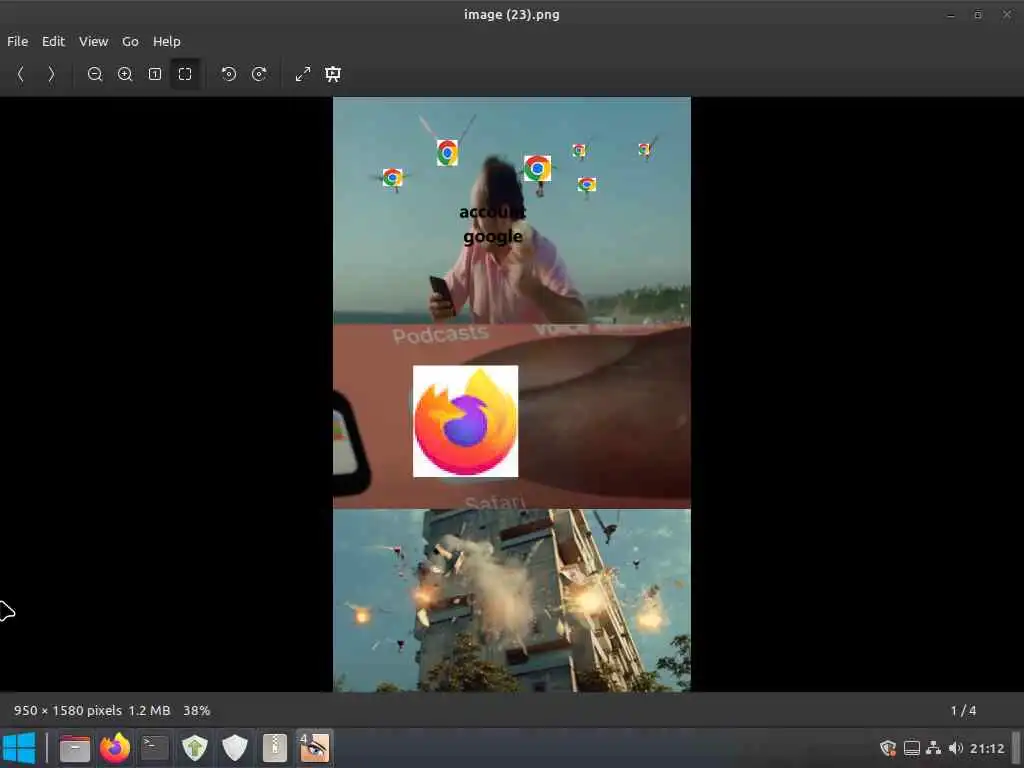Zoom in on the image

pyautogui.click(x=125, y=74)
